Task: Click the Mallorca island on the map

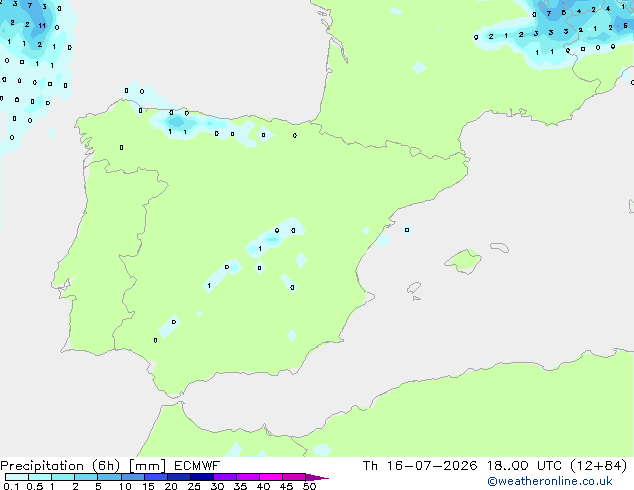Action: pyautogui.click(x=464, y=261)
